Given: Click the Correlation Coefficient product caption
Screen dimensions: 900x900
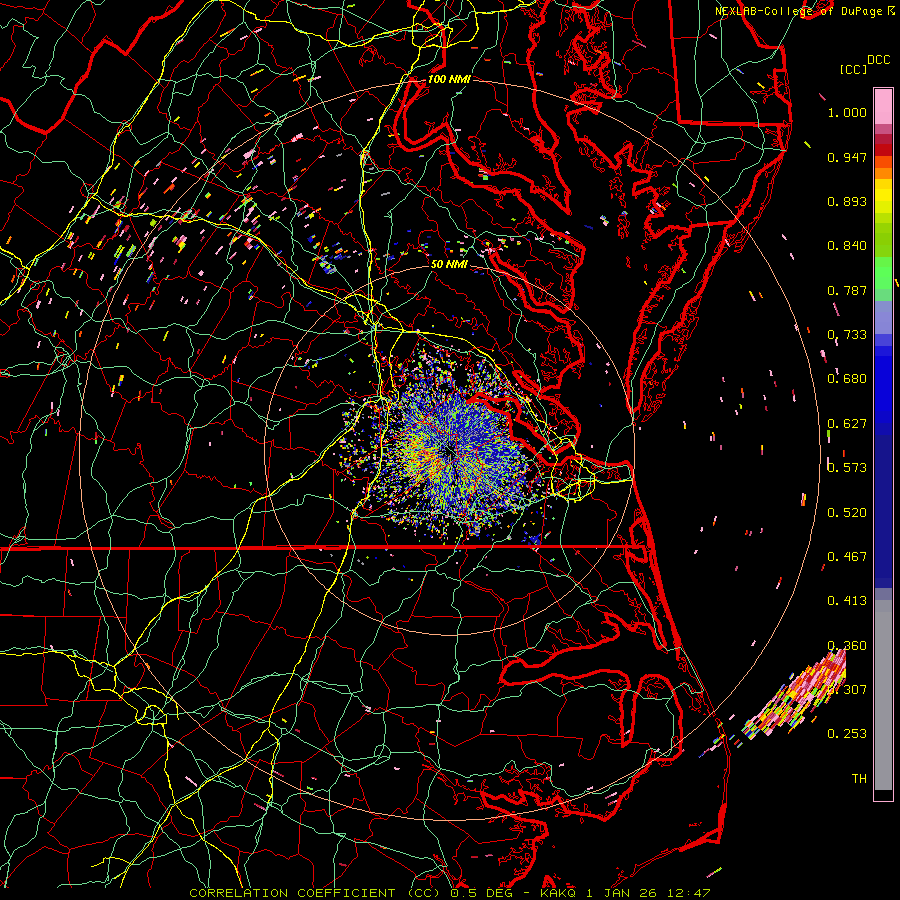Looking at the screenshot, I should click(449, 893).
